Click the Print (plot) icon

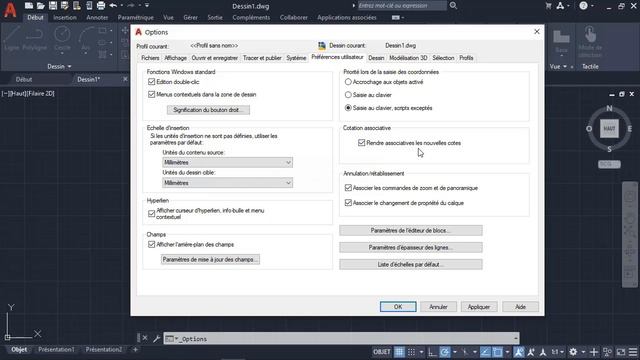[101, 6]
